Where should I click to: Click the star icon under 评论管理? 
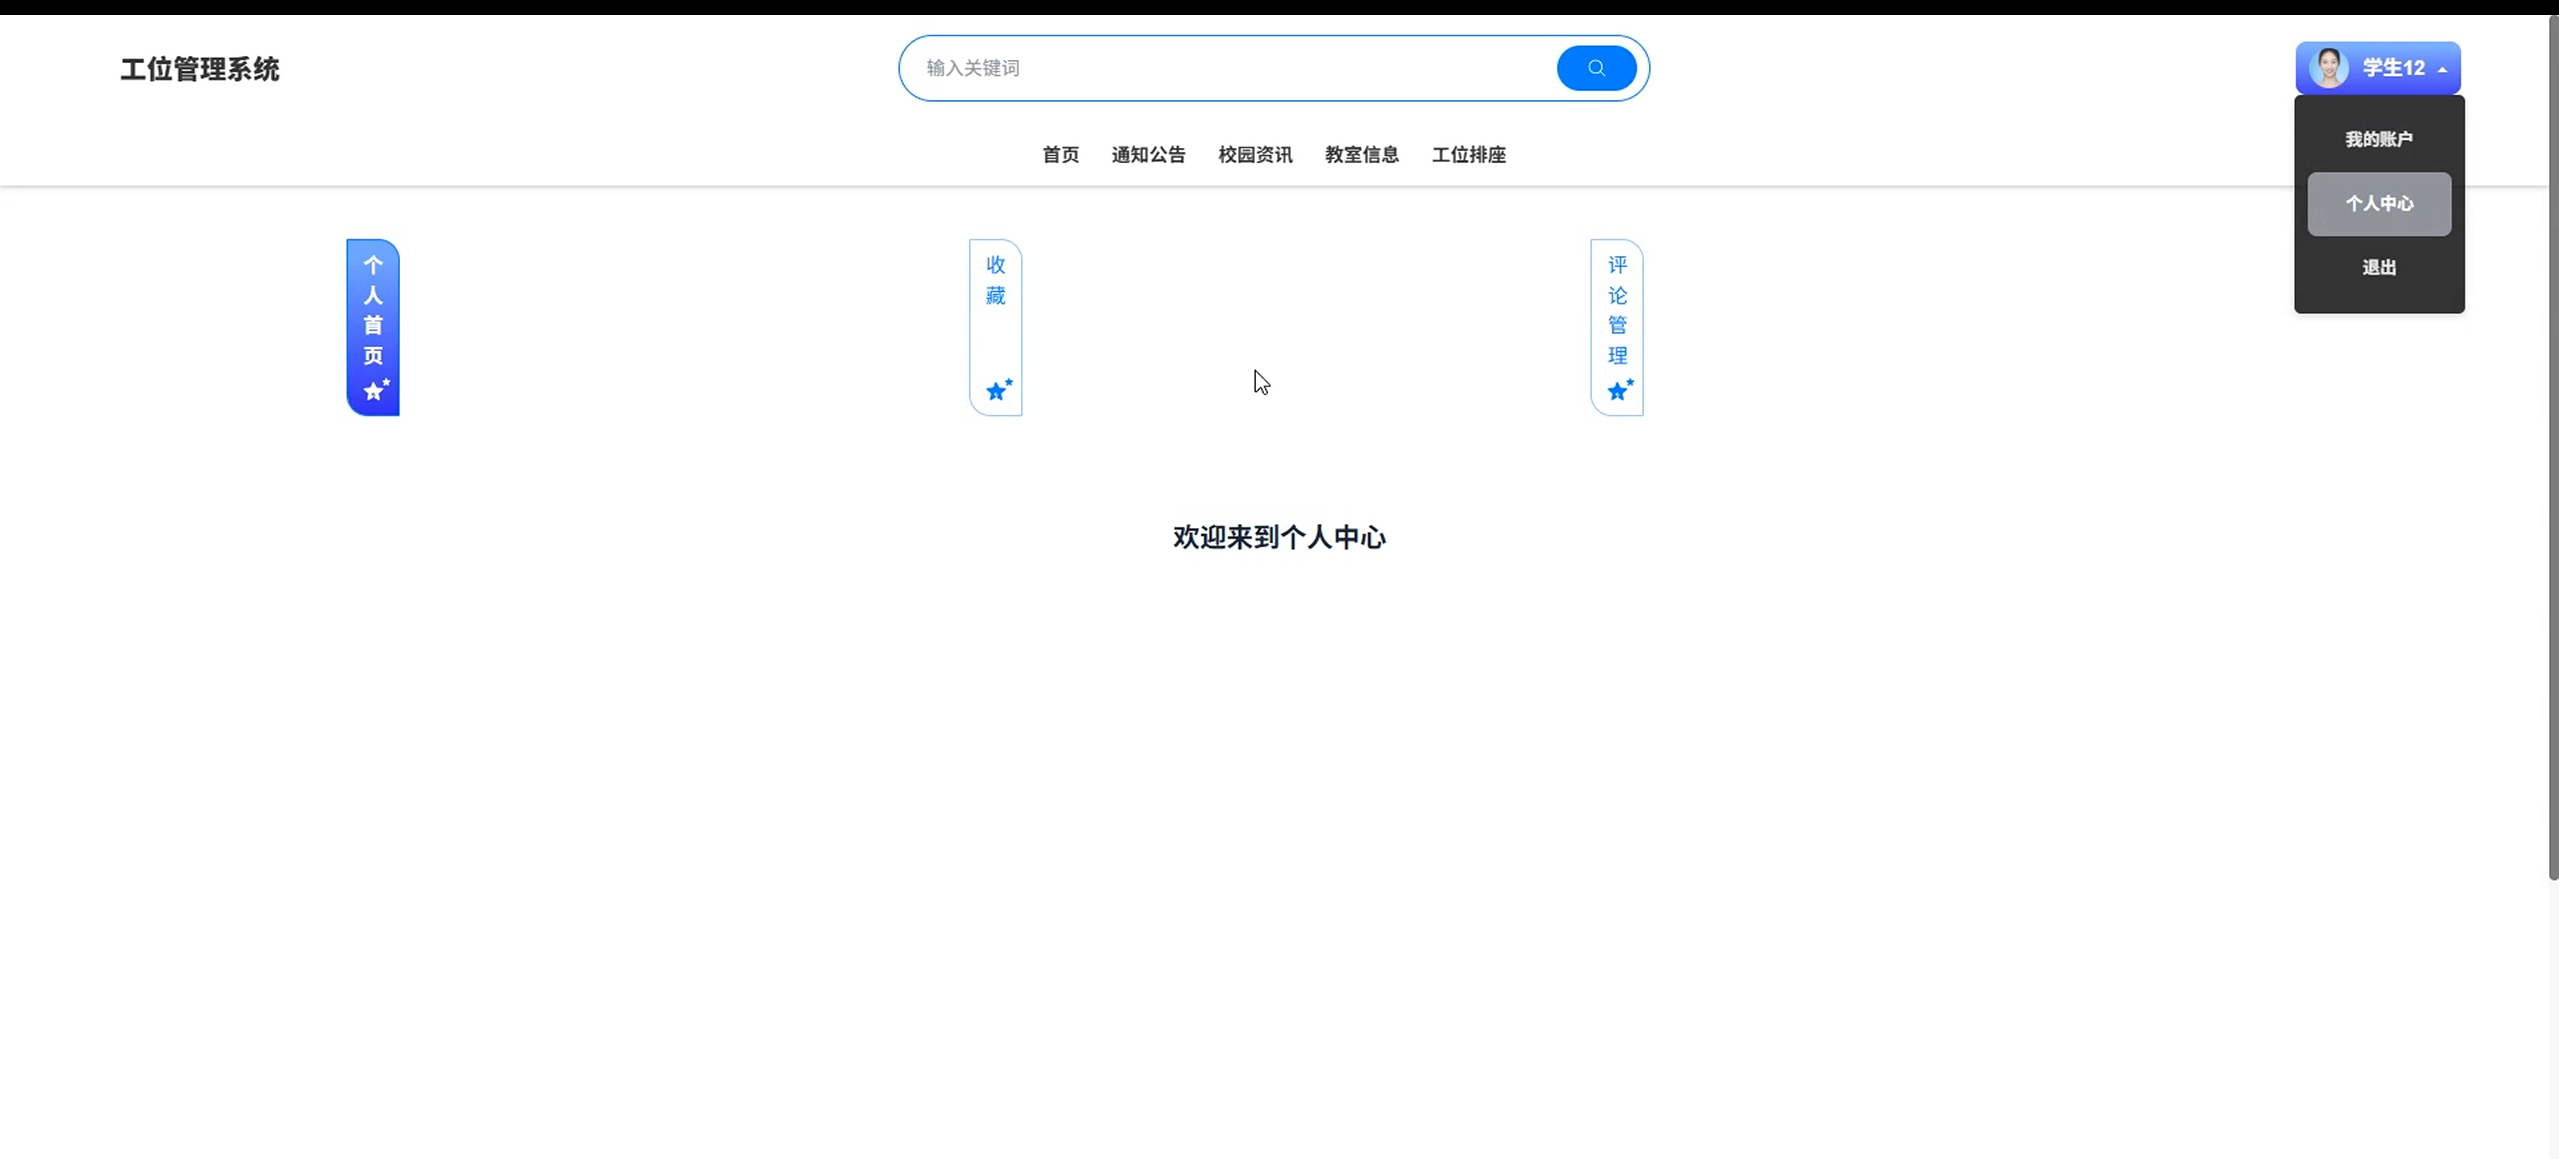1619,390
